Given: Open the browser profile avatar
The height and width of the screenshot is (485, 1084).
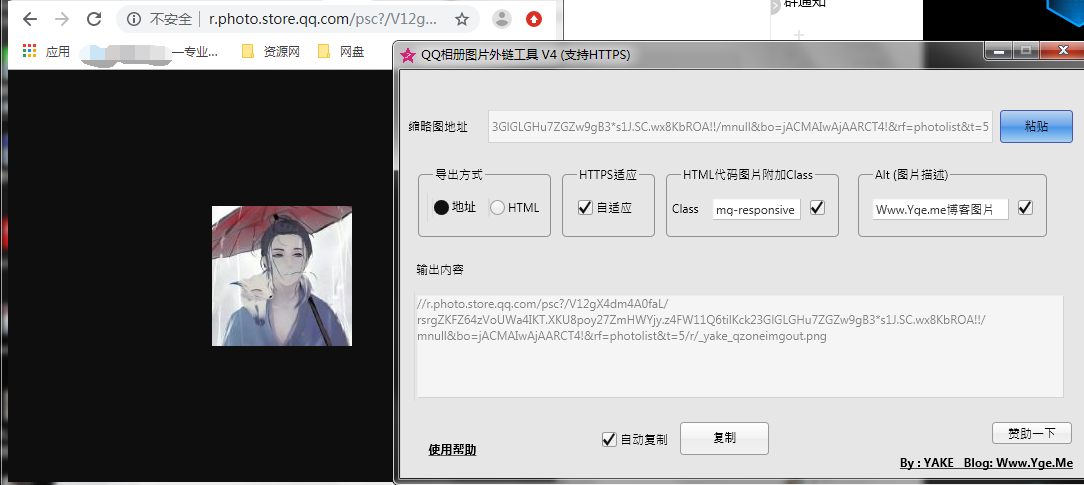Looking at the screenshot, I should click(x=503, y=19).
